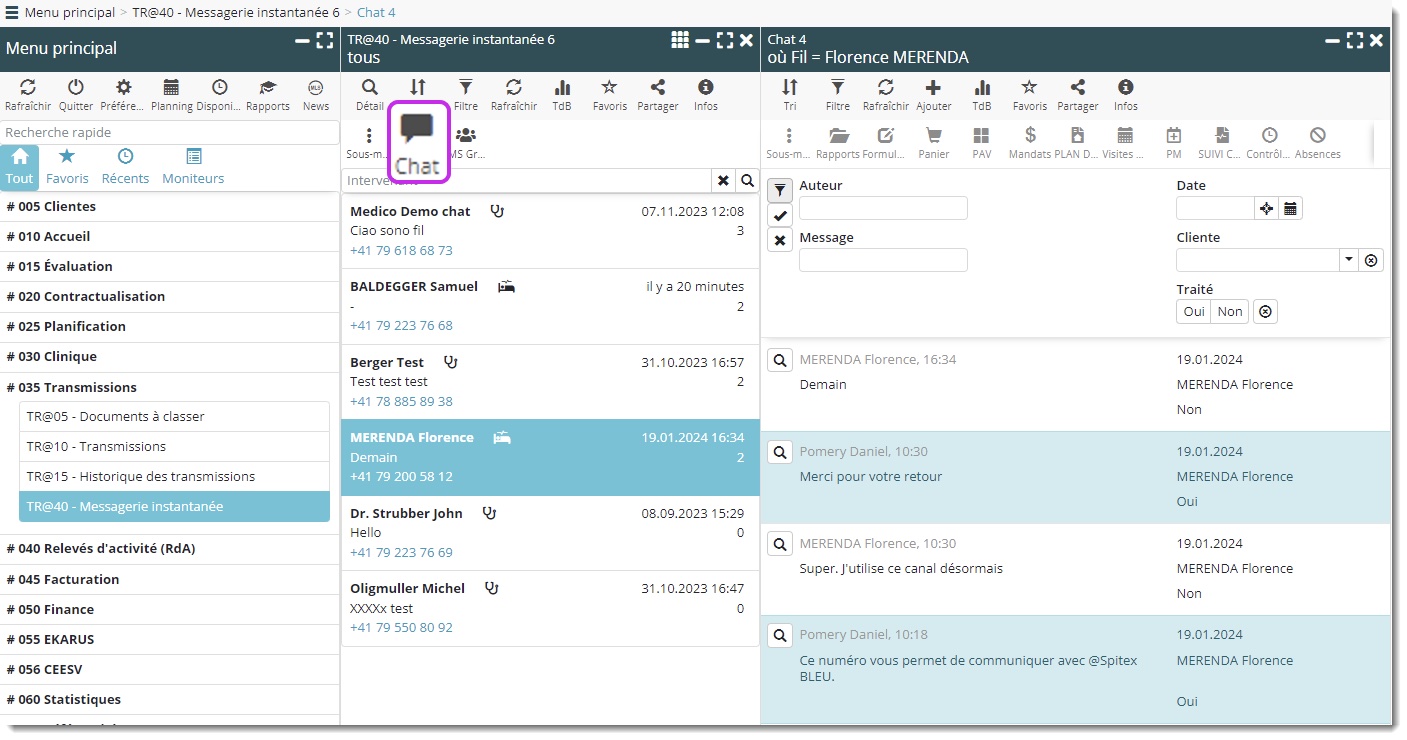Open the Date calendar picker
This screenshot has height=740, width=1407.
[x=1290, y=208]
